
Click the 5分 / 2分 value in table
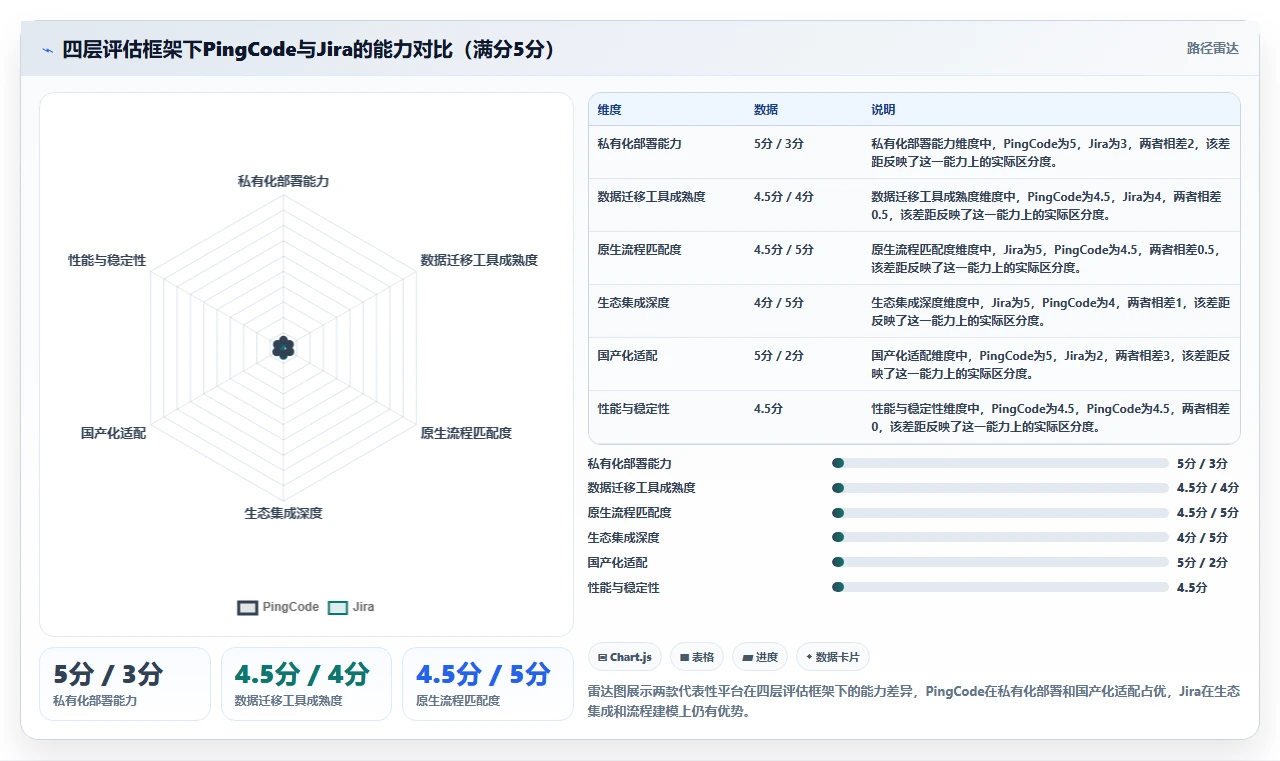[x=778, y=355]
